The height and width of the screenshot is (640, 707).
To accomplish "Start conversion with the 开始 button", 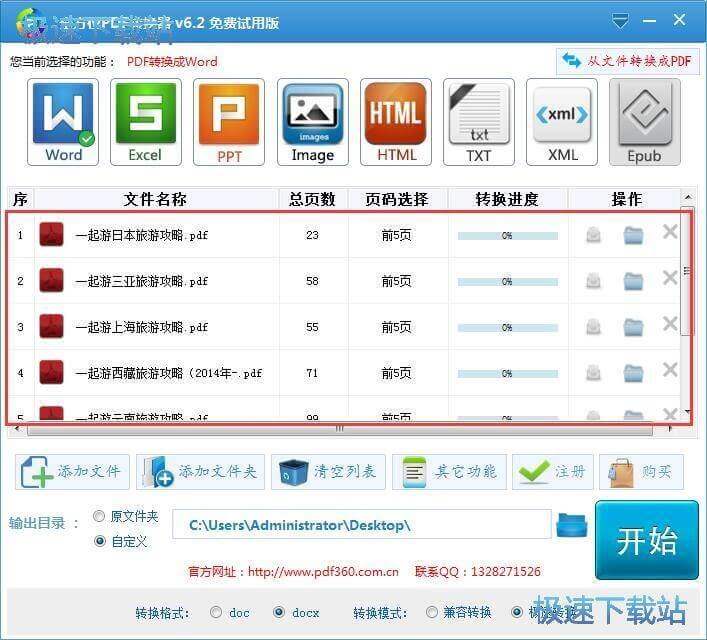I will pyautogui.click(x=647, y=540).
